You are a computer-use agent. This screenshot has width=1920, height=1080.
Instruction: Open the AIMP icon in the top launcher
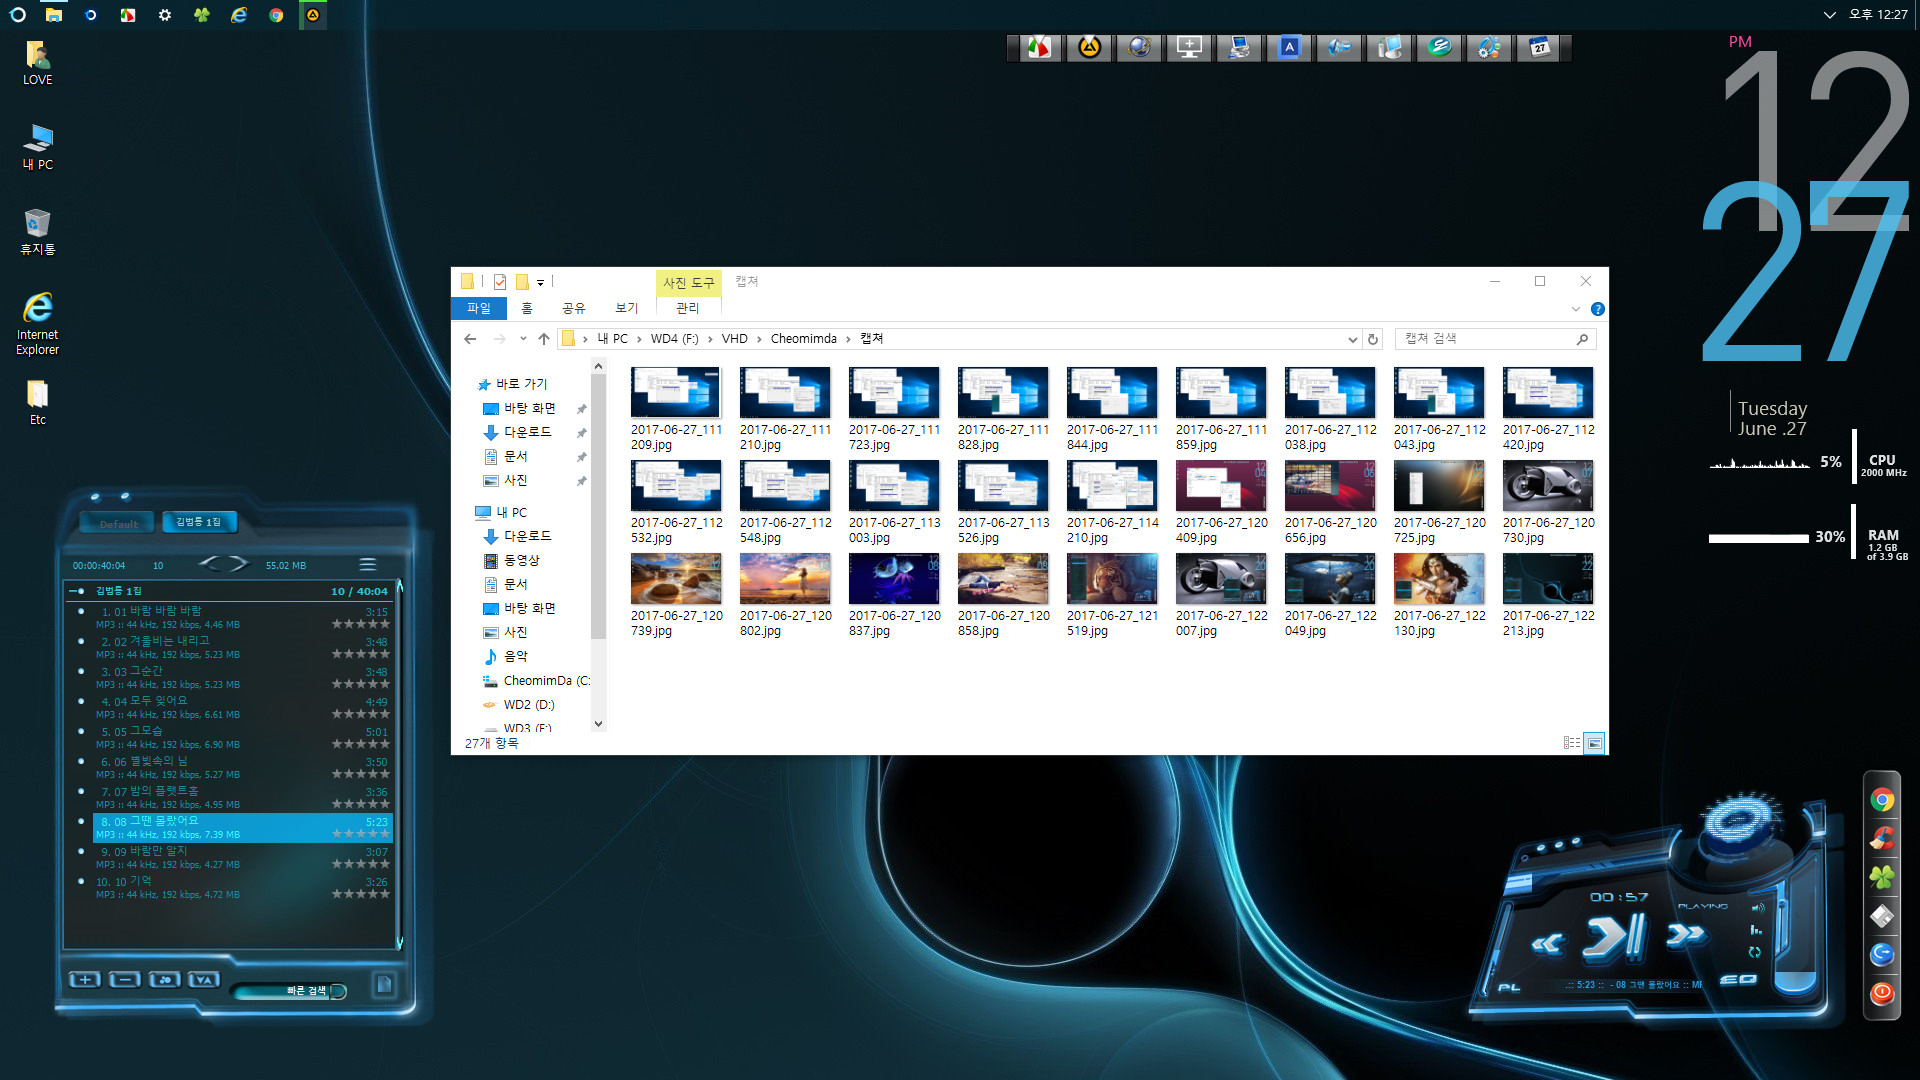[x=1089, y=47]
